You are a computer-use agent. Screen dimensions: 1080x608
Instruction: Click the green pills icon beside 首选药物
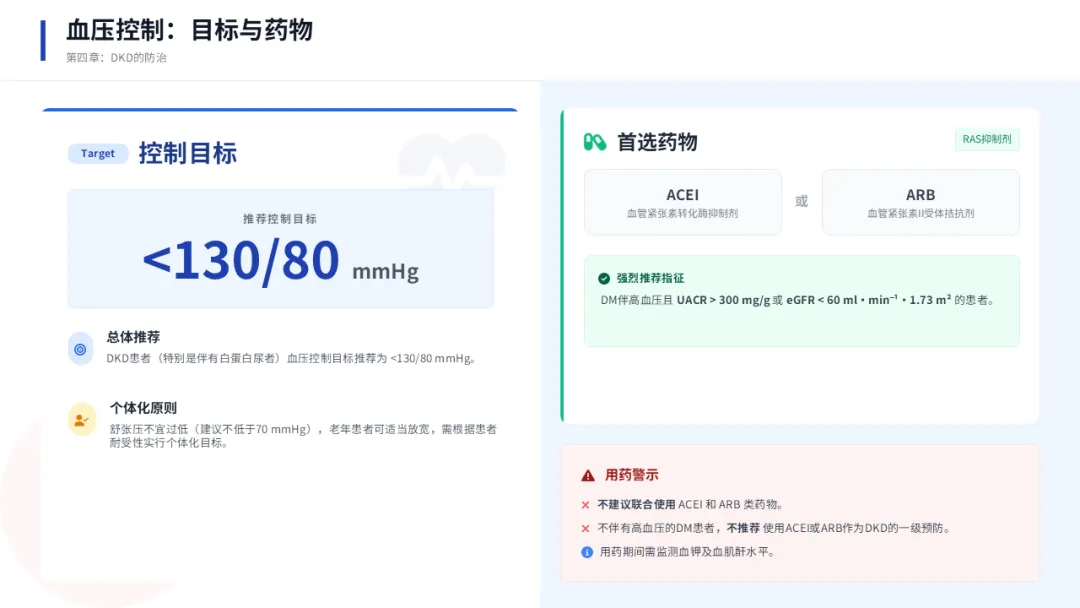594,142
